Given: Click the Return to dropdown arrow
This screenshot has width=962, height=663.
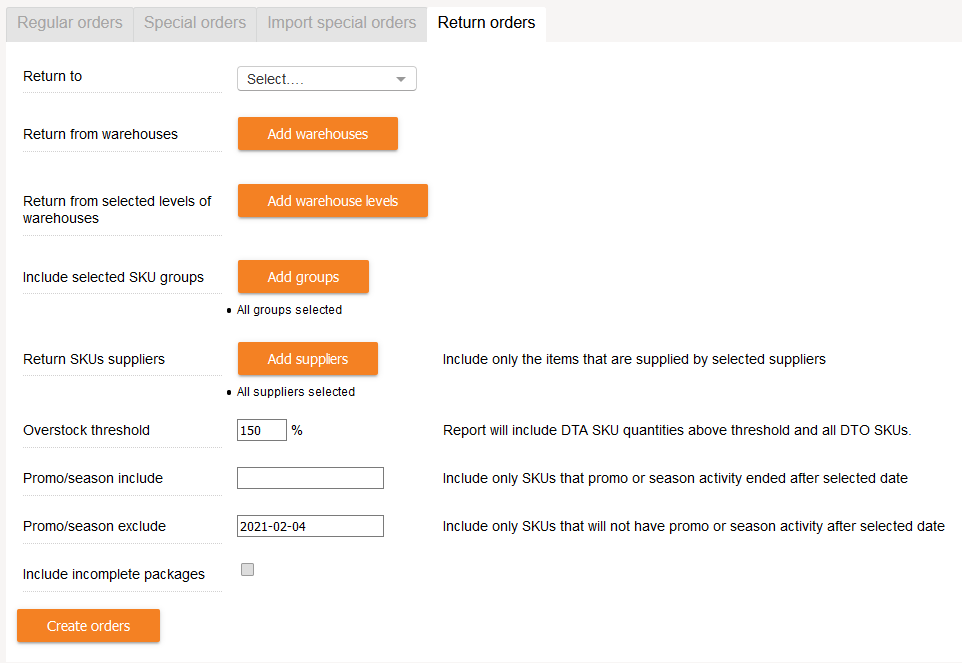Looking at the screenshot, I should tap(401, 79).
